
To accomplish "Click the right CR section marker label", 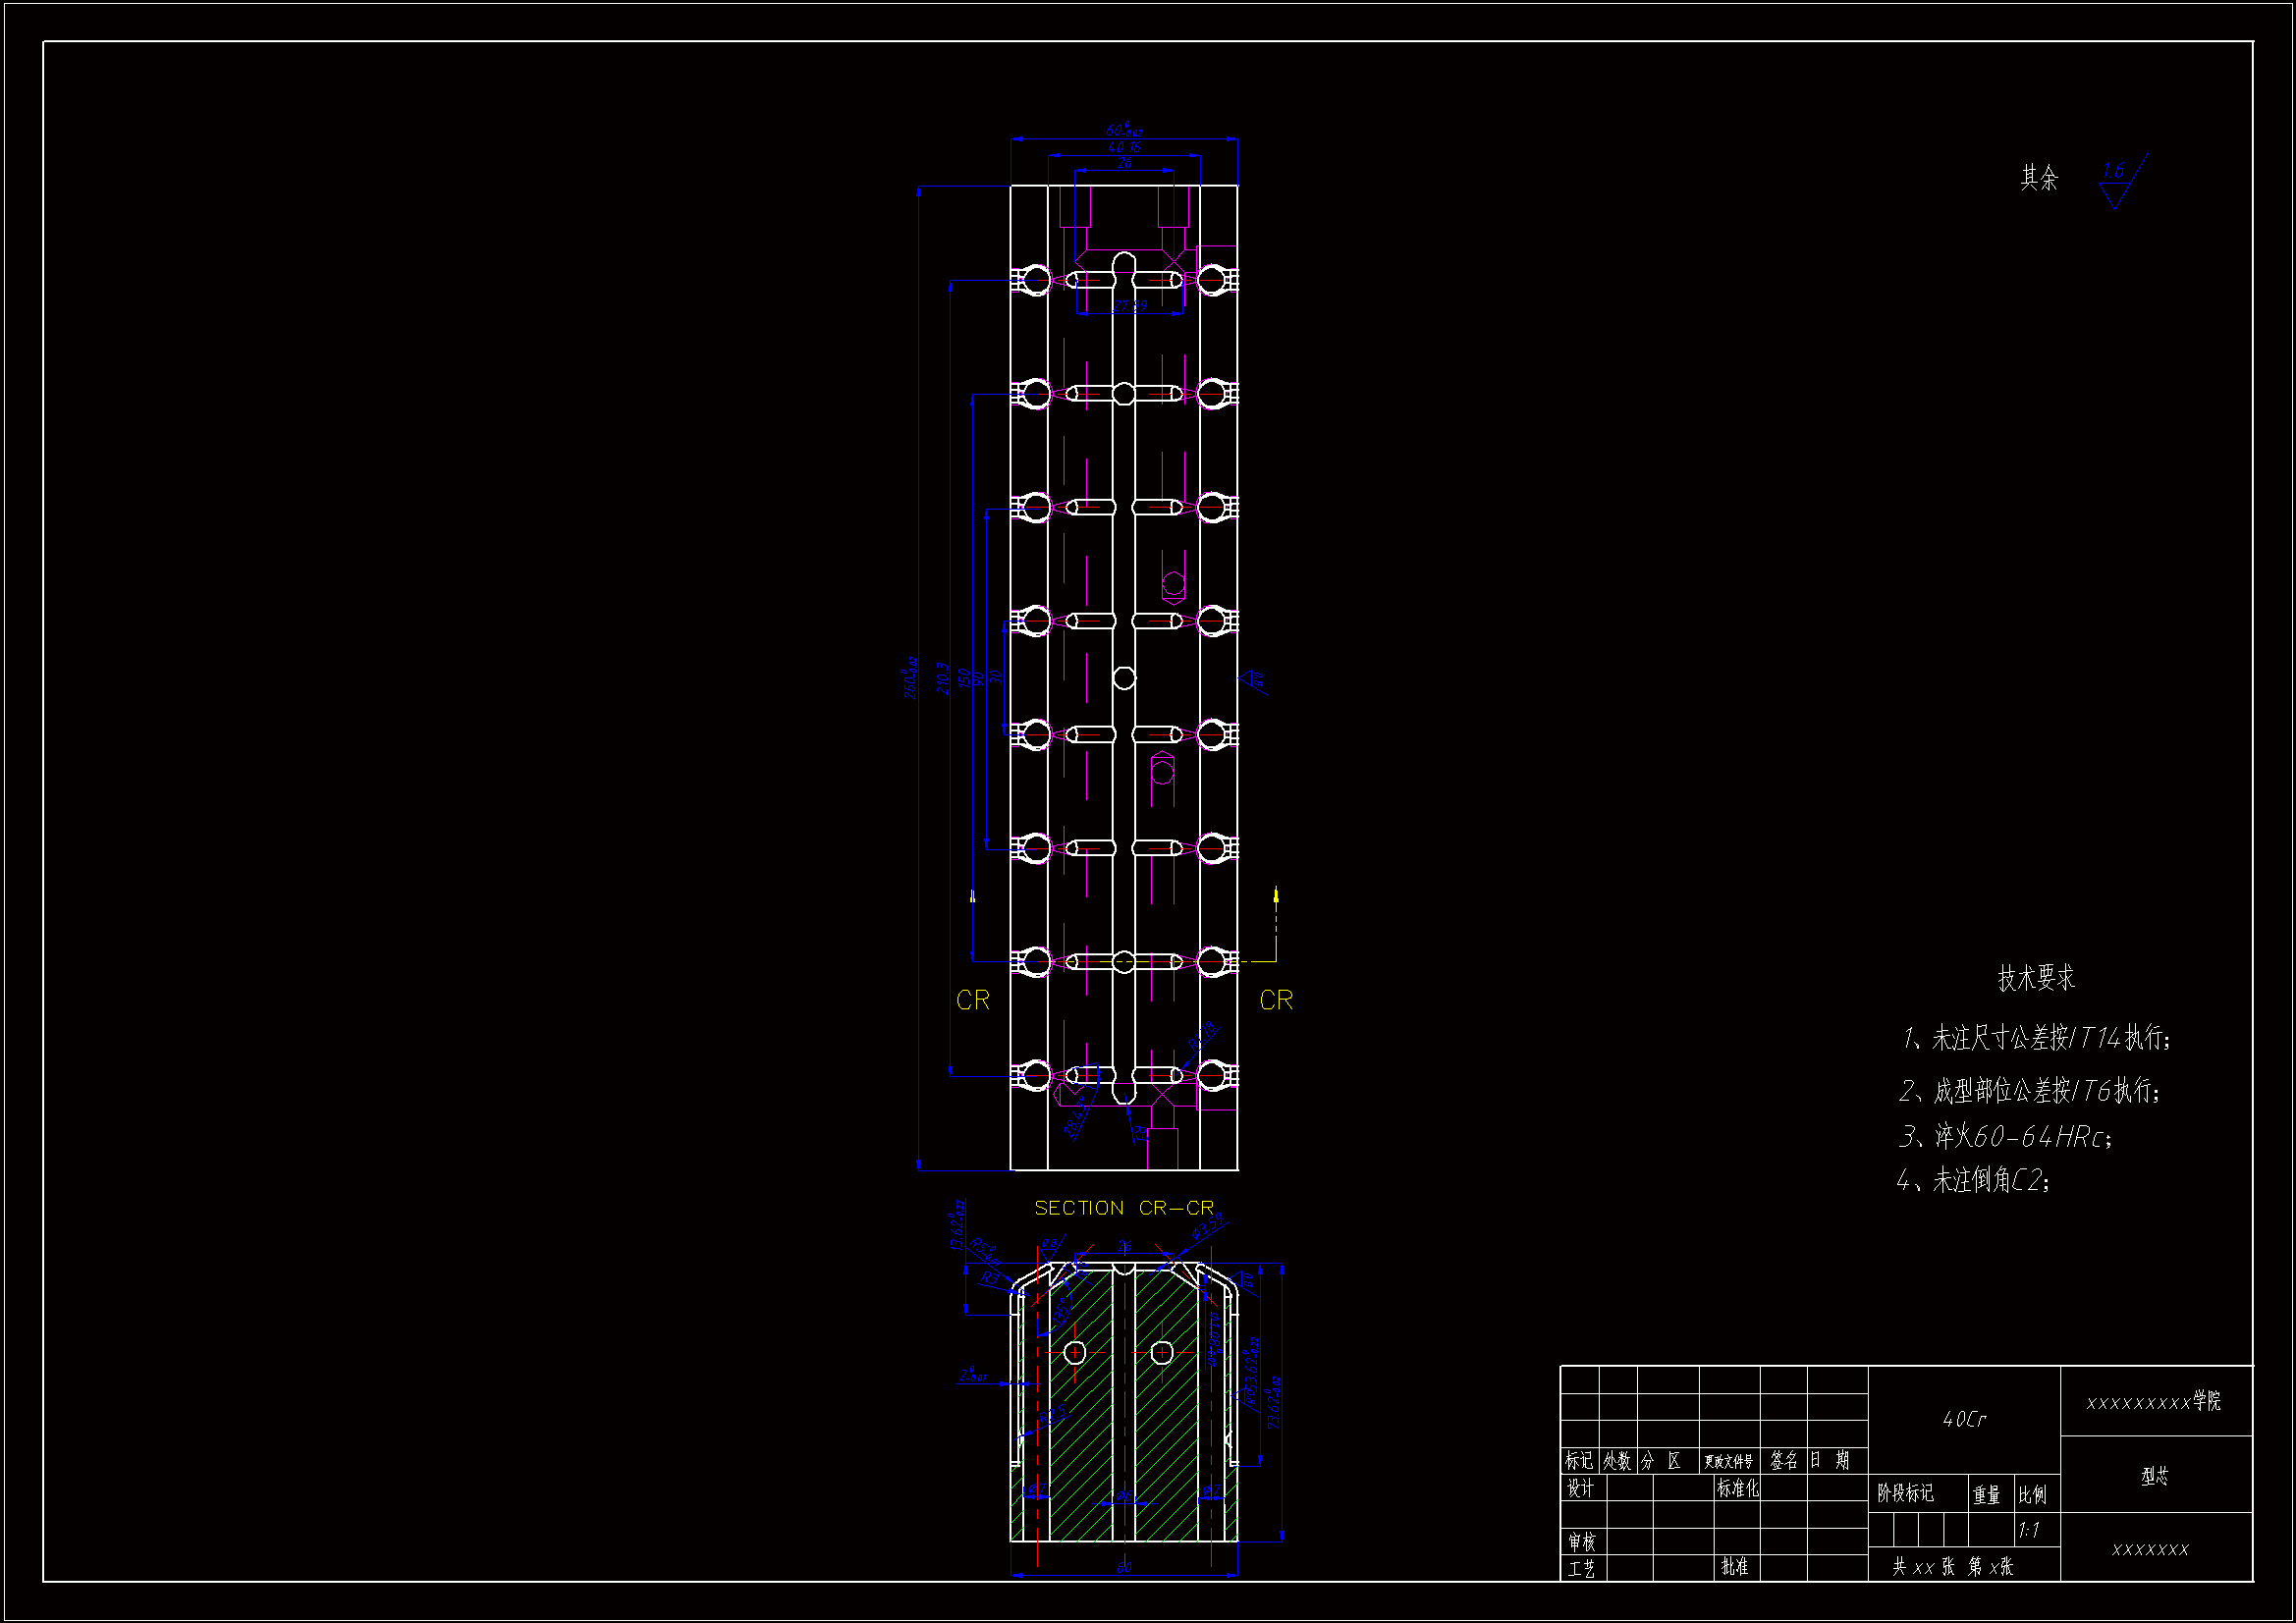I will point(1276,1000).
